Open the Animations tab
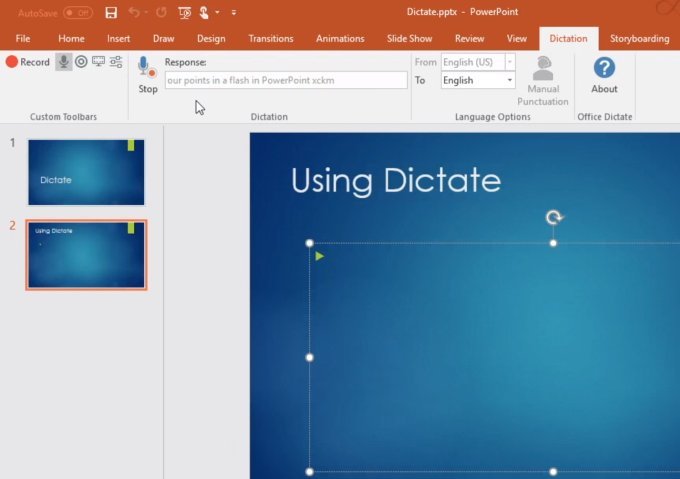680x479 pixels. [x=340, y=39]
